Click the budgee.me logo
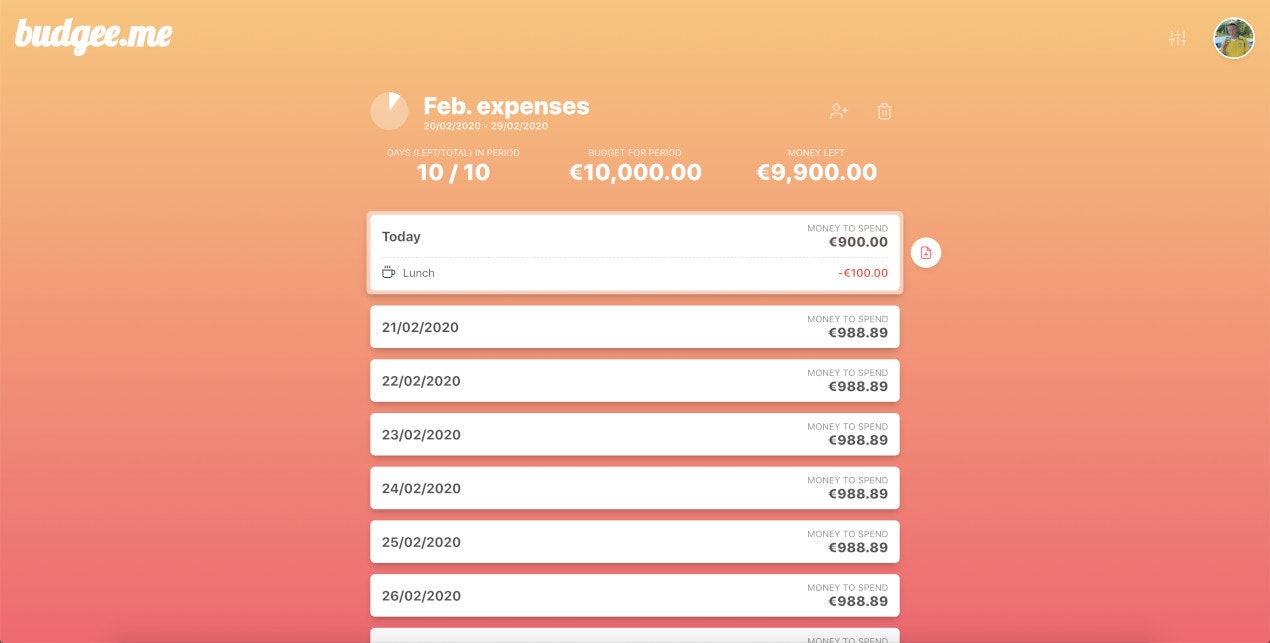Screen dimensions: 1270x643 coord(93,35)
